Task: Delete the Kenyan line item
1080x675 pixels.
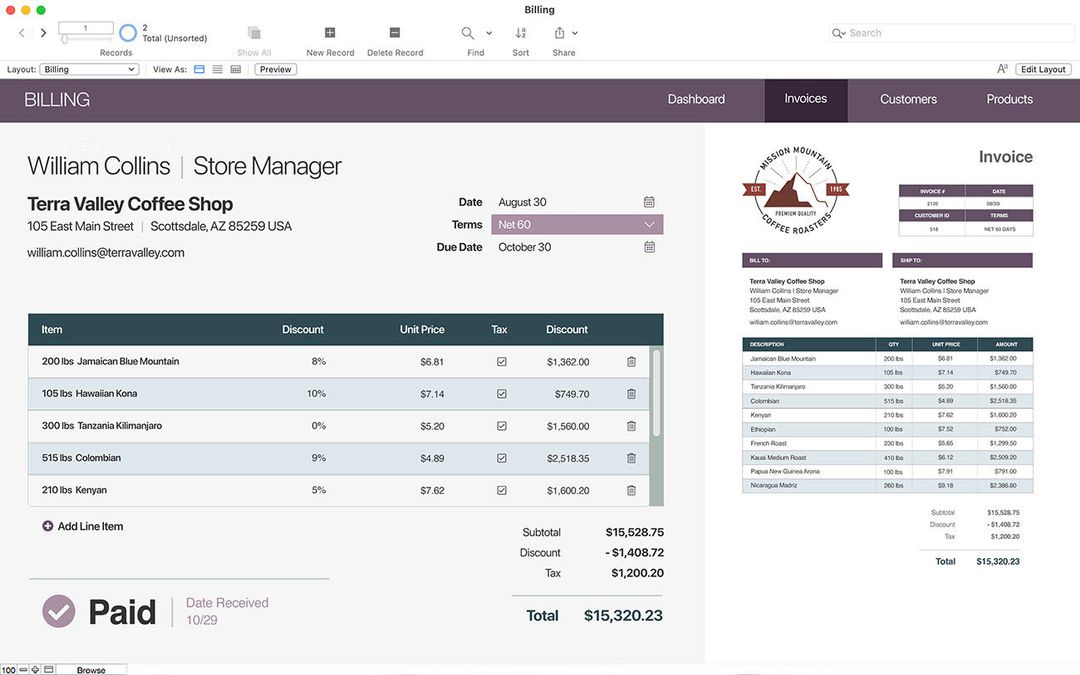Action: point(631,490)
